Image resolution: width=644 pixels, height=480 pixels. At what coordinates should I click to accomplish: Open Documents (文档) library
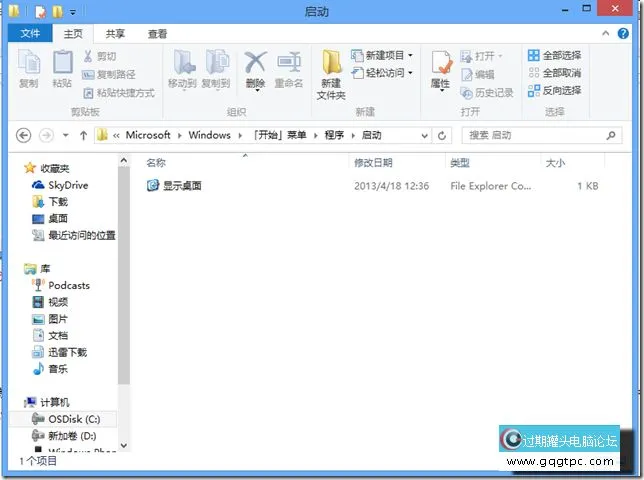pyautogui.click(x=50, y=335)
